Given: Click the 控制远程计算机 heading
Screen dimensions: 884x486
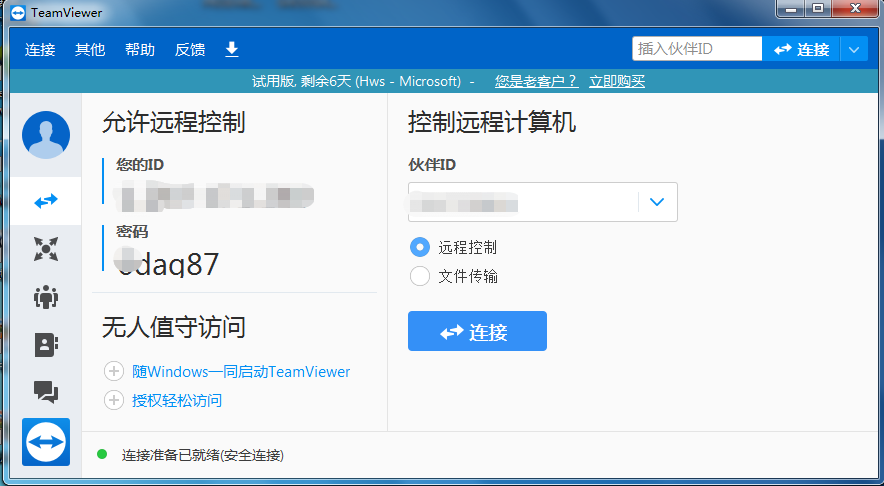Looking at the screenshot, I should pyautogui.click(x=492, y=122).
